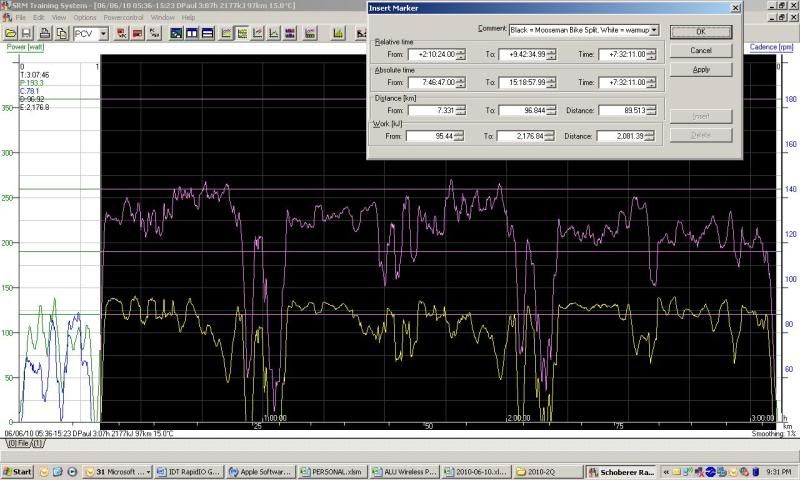Click the Copy icon in toolbar
Screen dimensions: 800x480
pyautogui.click(x=61, y=33)
